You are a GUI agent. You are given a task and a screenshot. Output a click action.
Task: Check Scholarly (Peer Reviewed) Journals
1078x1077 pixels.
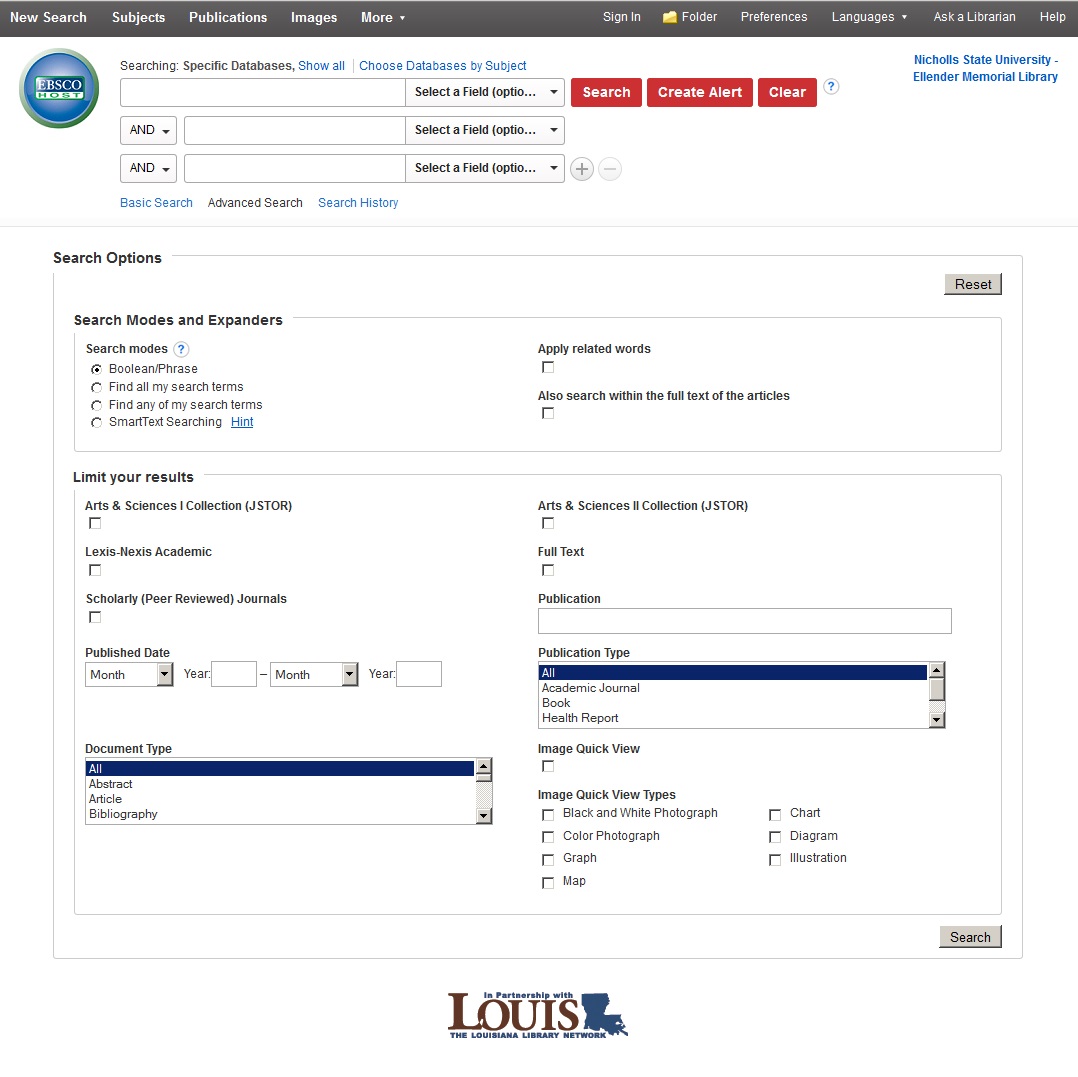pos(95,617)
